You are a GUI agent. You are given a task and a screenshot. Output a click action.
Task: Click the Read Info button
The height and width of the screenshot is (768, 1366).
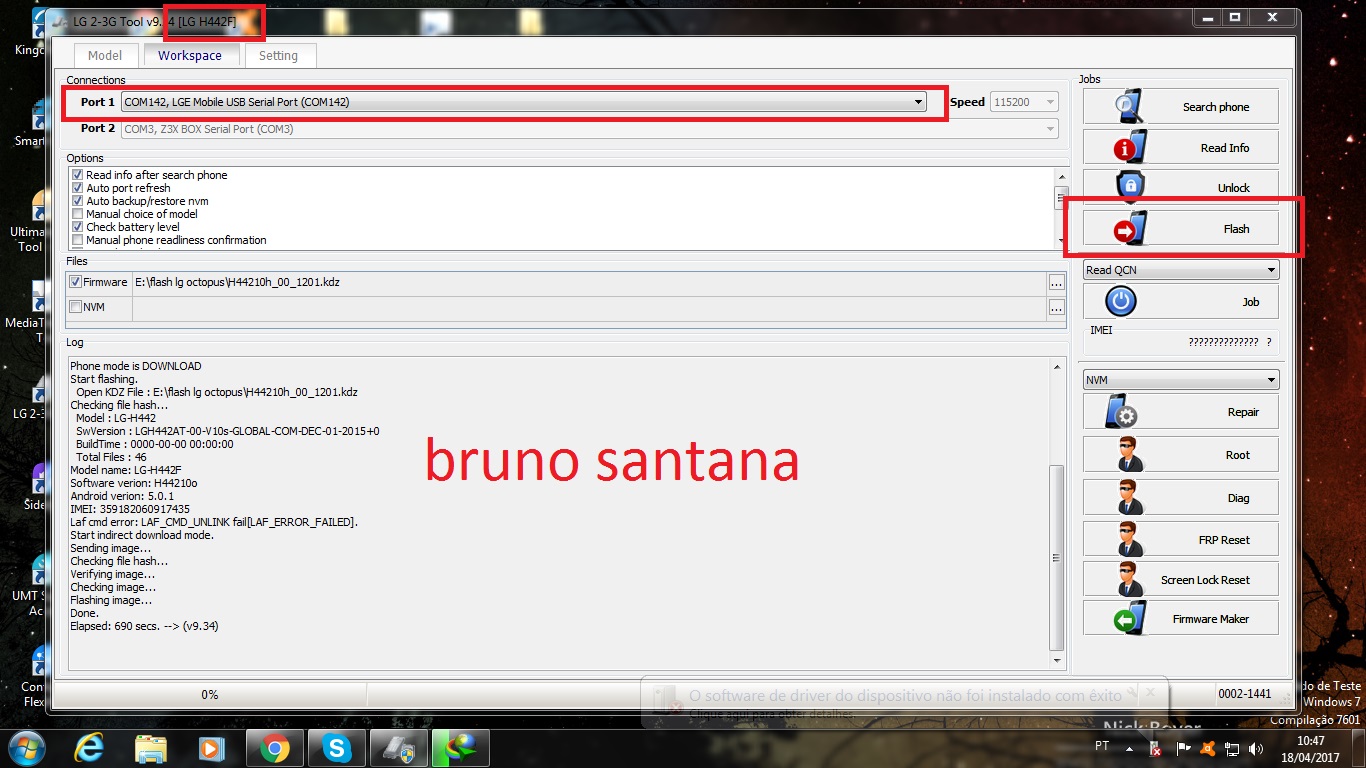pos(1180,147)
